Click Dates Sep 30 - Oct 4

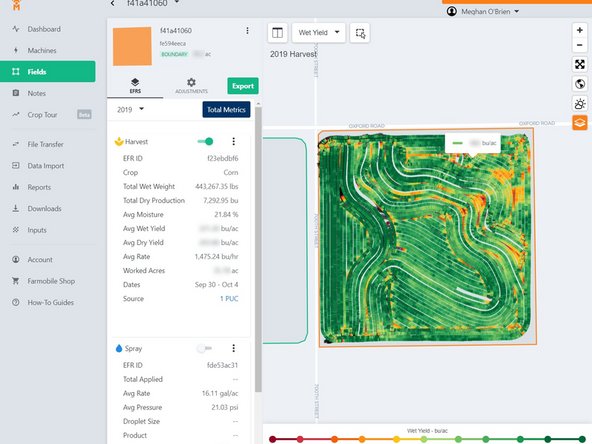click(216, 284)
